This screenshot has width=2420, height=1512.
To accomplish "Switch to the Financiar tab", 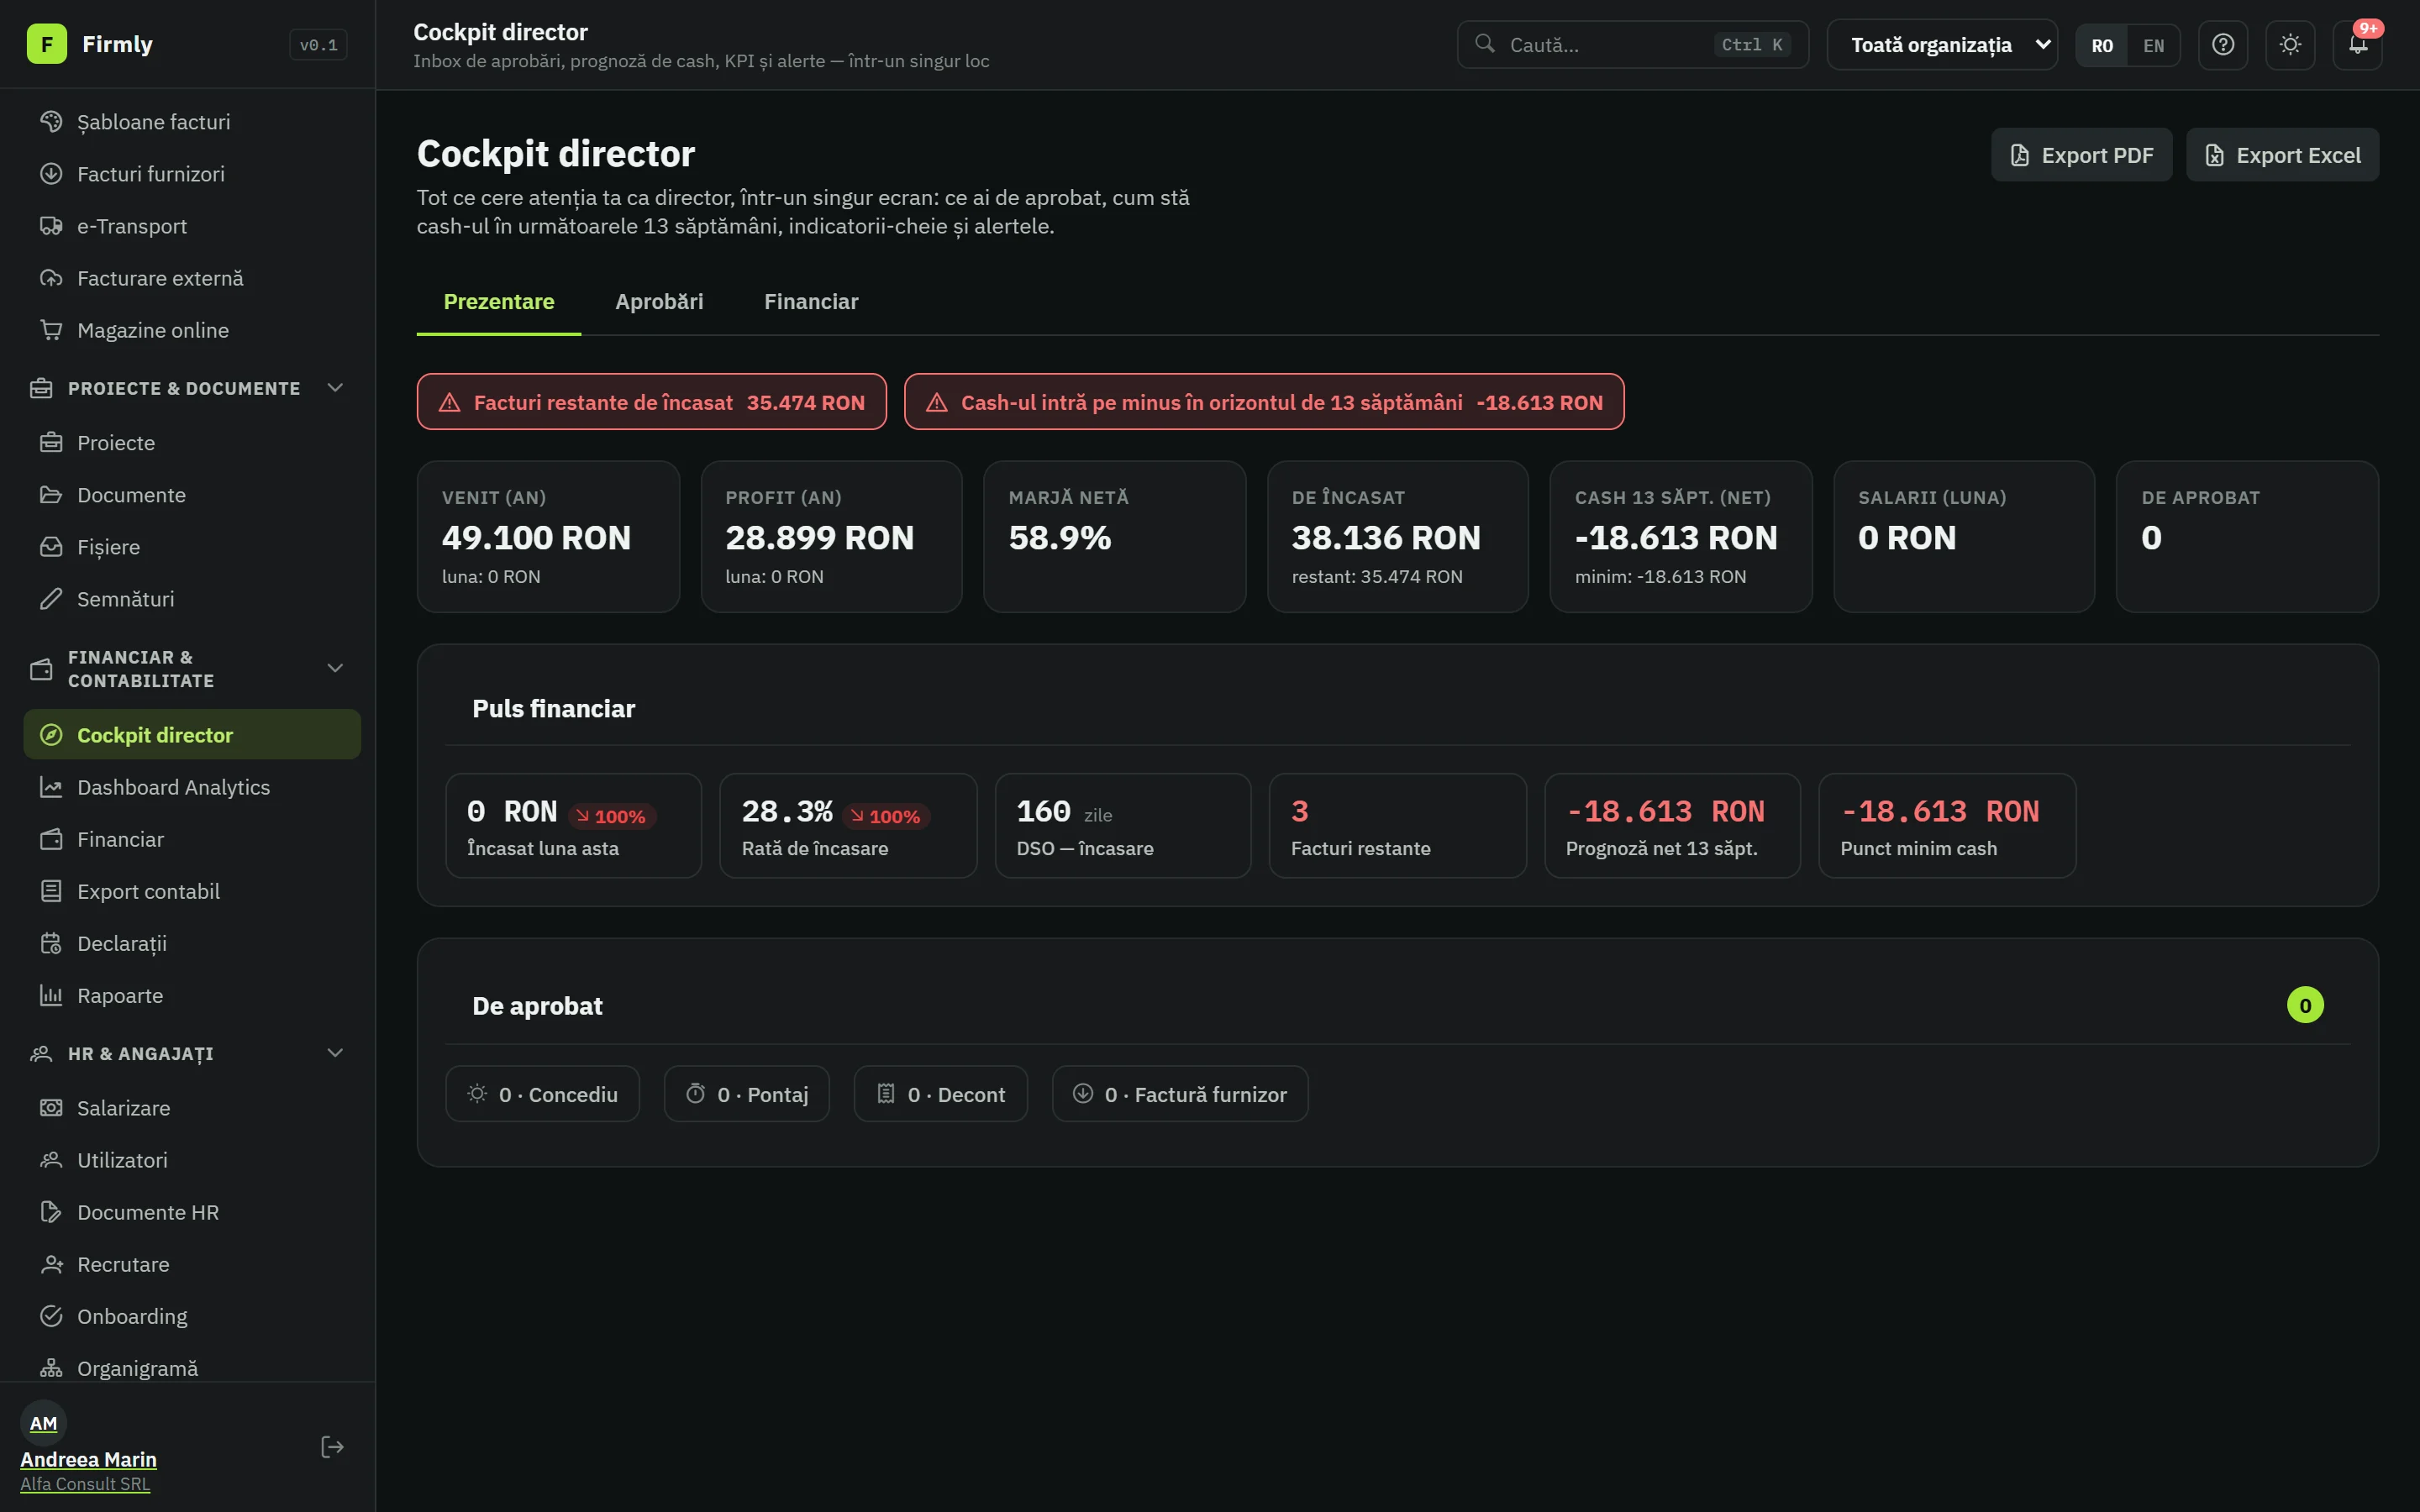I will [x=811, y=302].
